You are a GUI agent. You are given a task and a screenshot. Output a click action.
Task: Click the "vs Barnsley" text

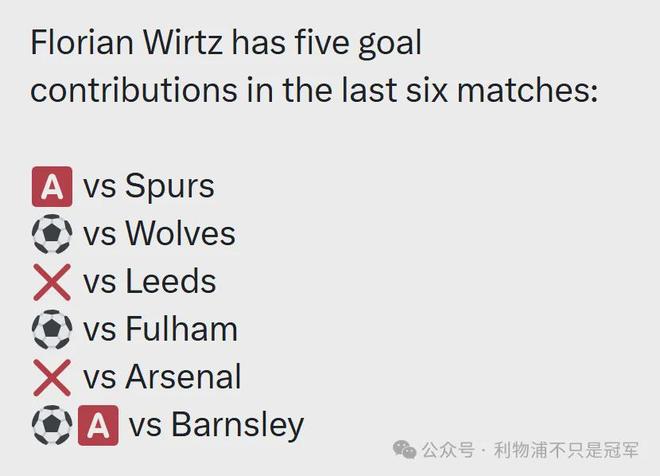(x=217, y=425)
